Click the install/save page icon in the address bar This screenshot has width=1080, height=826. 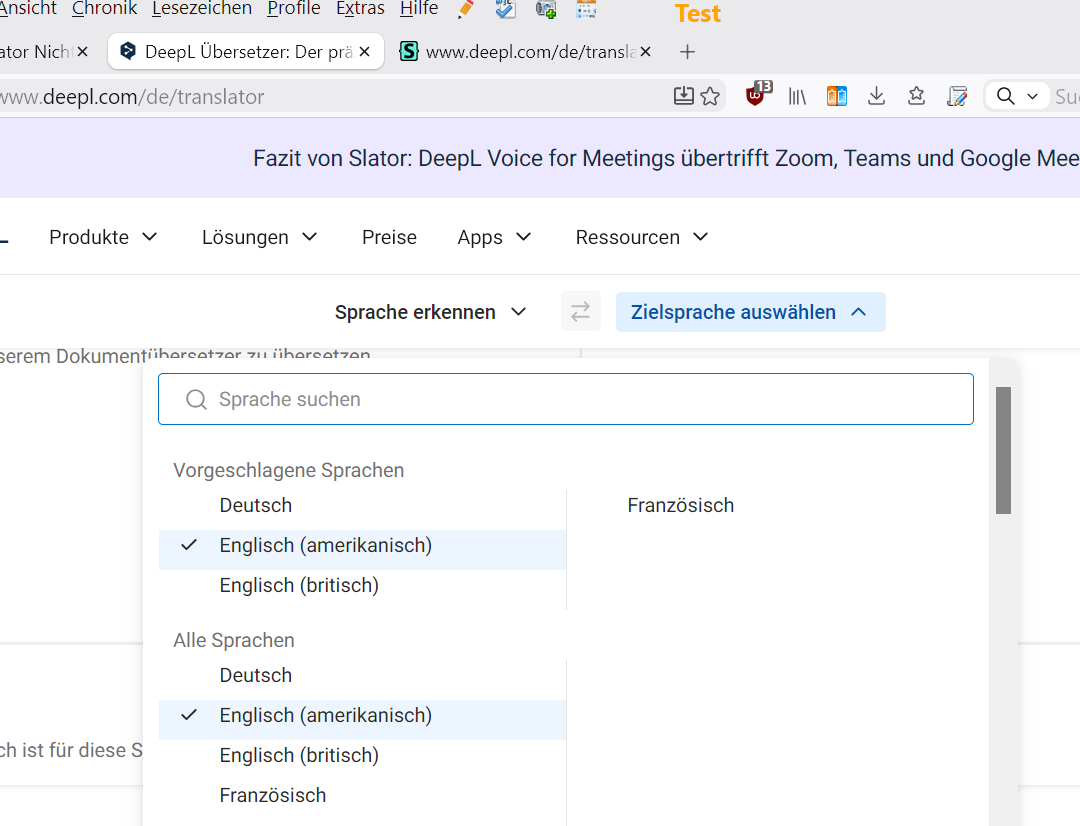click(x=683, y=96)
